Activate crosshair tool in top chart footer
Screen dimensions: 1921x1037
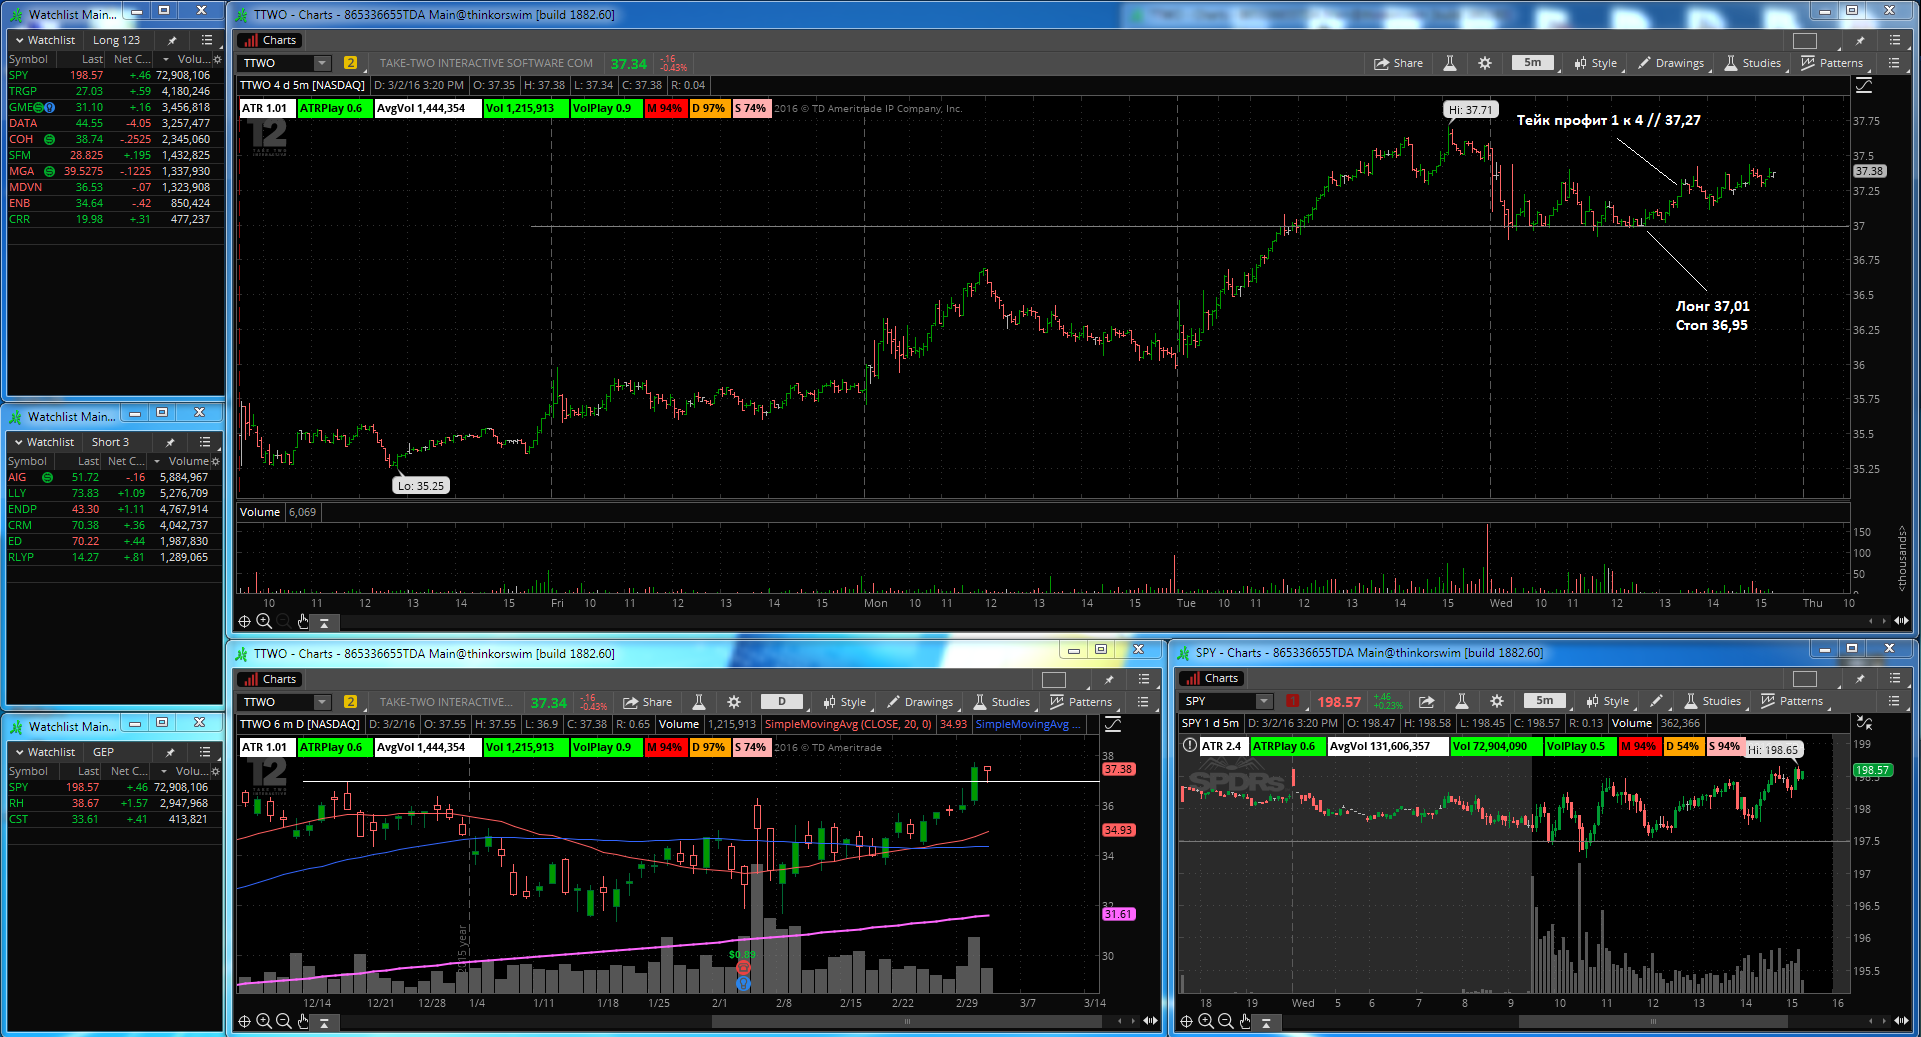click(245, 621)
